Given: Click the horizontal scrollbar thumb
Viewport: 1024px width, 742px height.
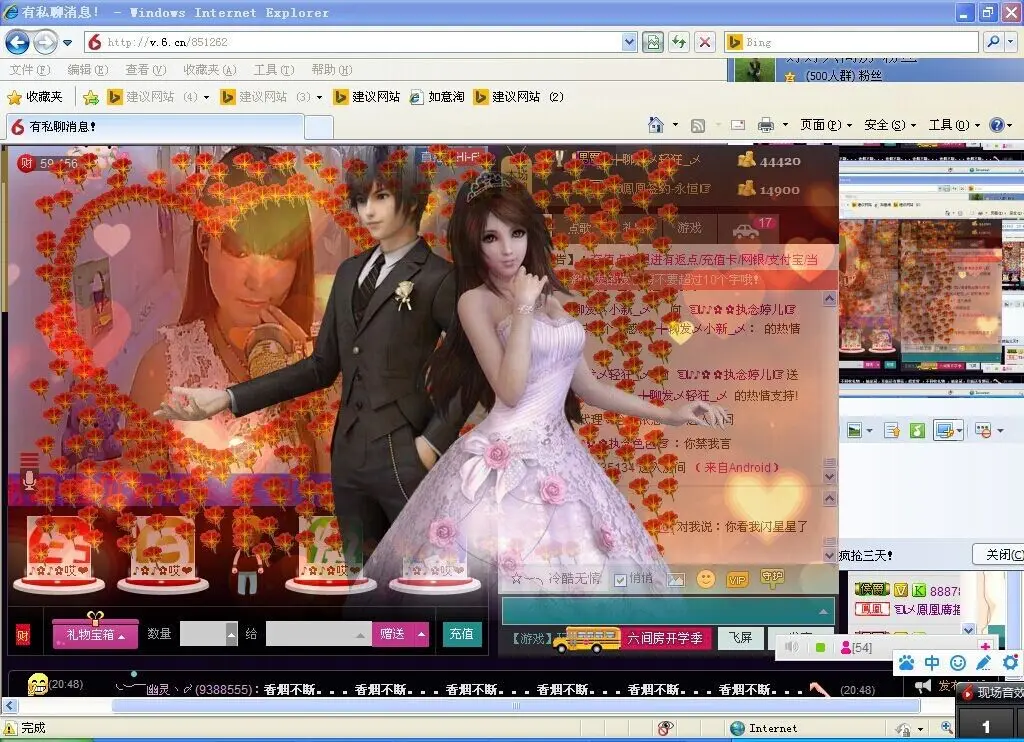Looking at the screenshot, I should click(x=516, y=705).
